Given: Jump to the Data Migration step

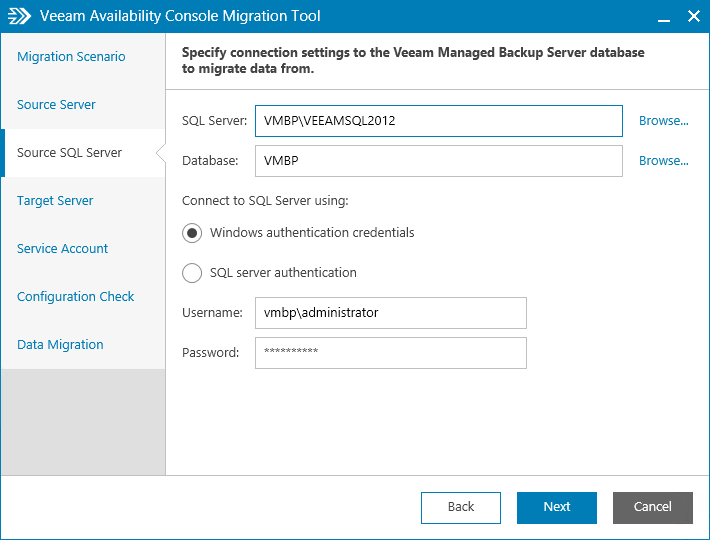Looking at the screenshot, I should pyautogui.click(x=60, y=345).
